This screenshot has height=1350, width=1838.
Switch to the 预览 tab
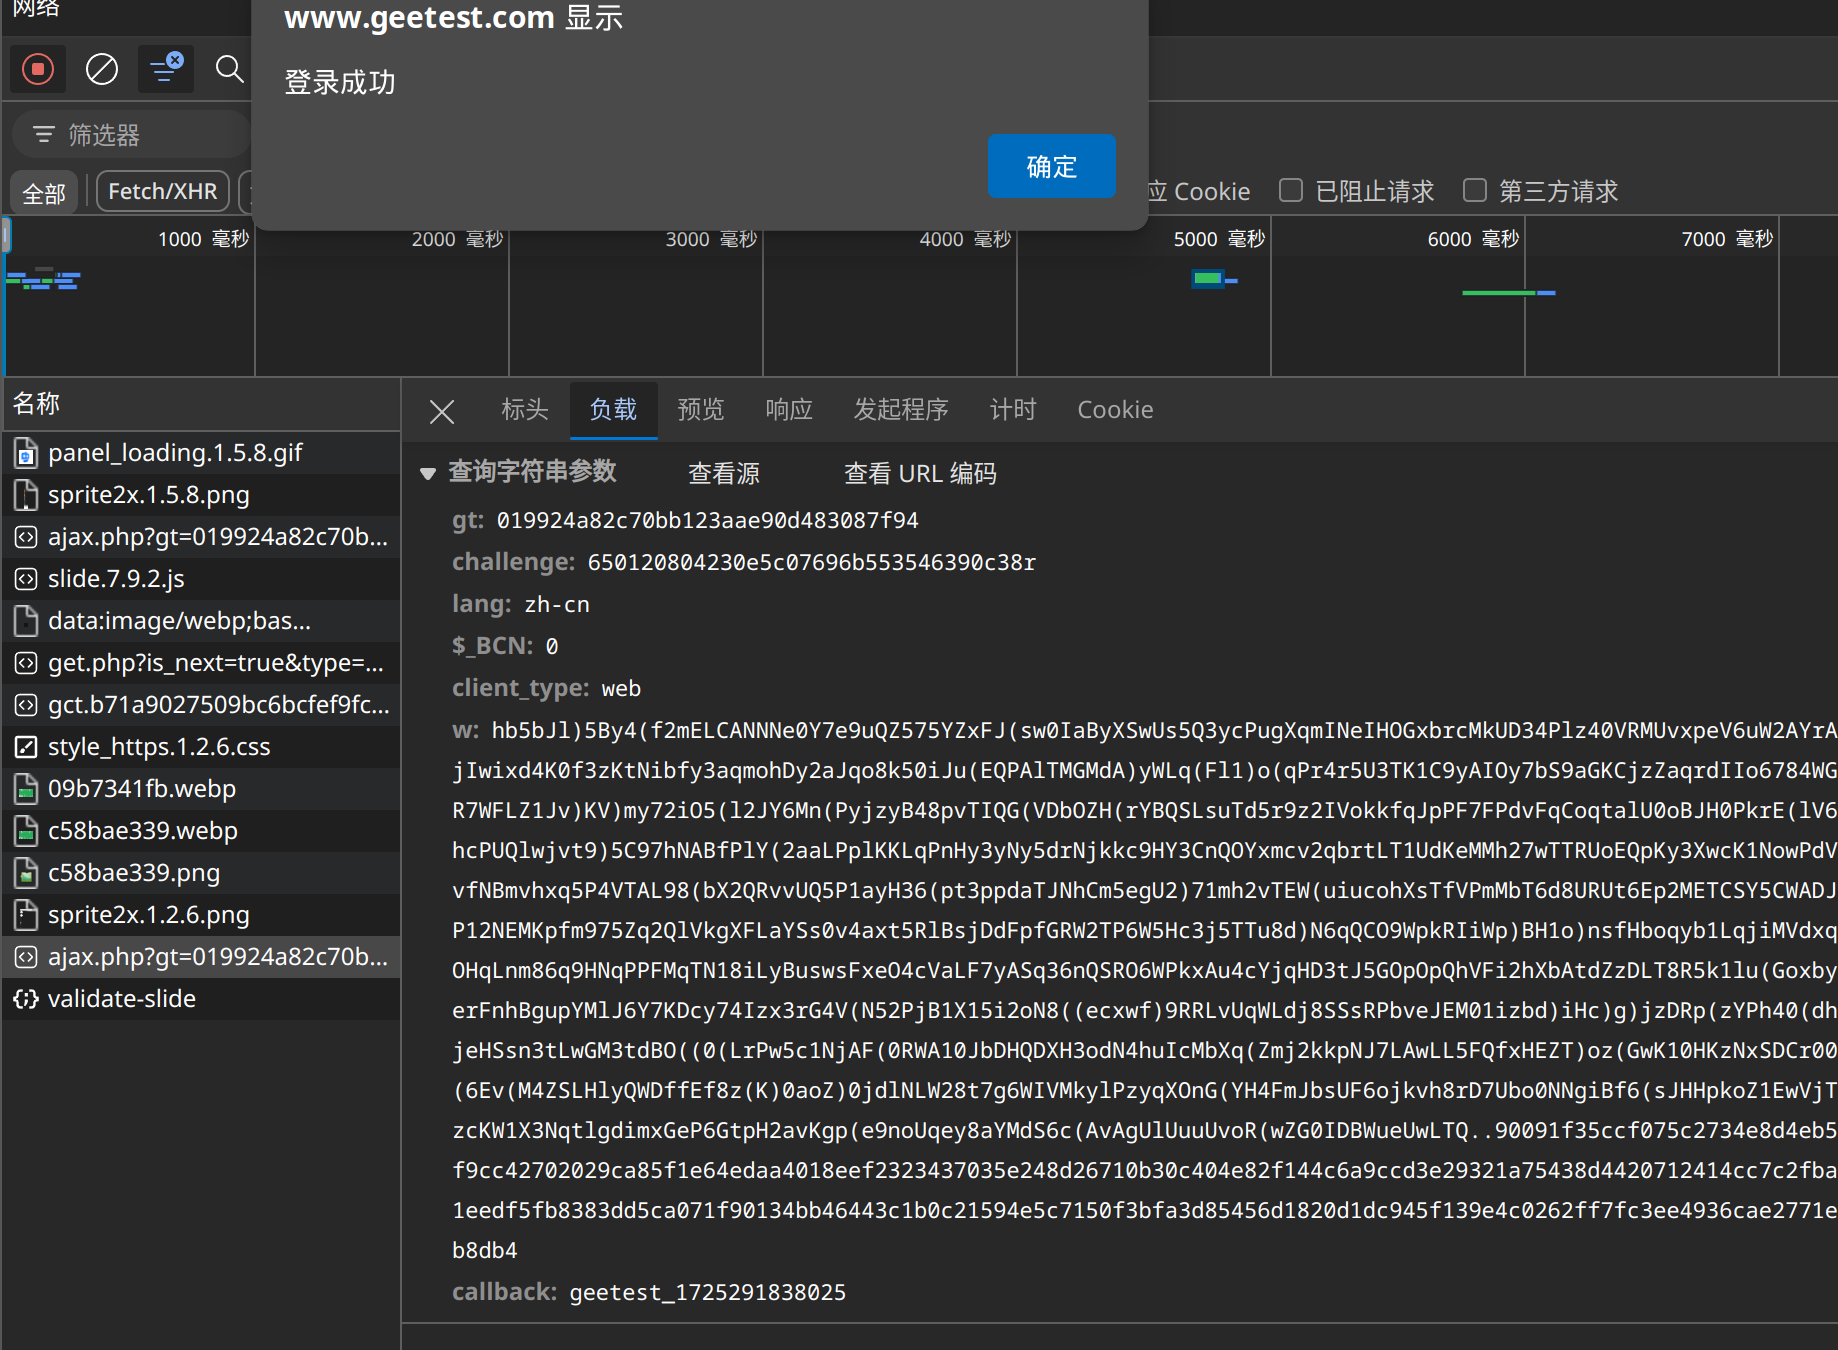click(x=700, y=410)
